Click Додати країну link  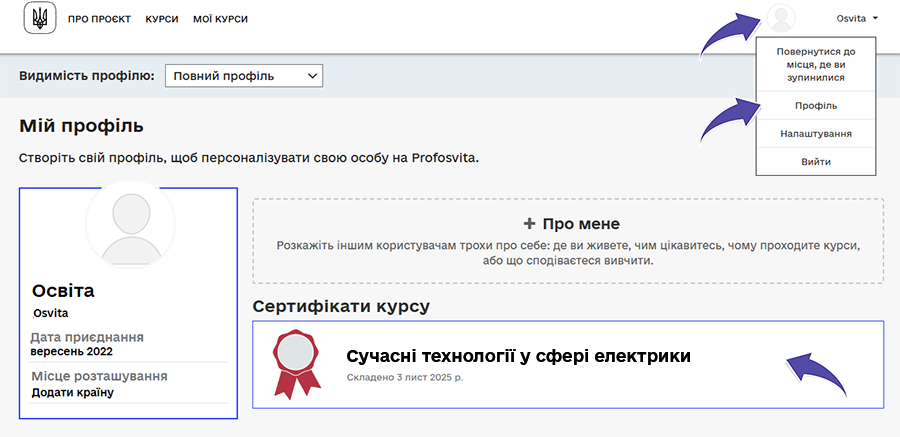[72, 393]
